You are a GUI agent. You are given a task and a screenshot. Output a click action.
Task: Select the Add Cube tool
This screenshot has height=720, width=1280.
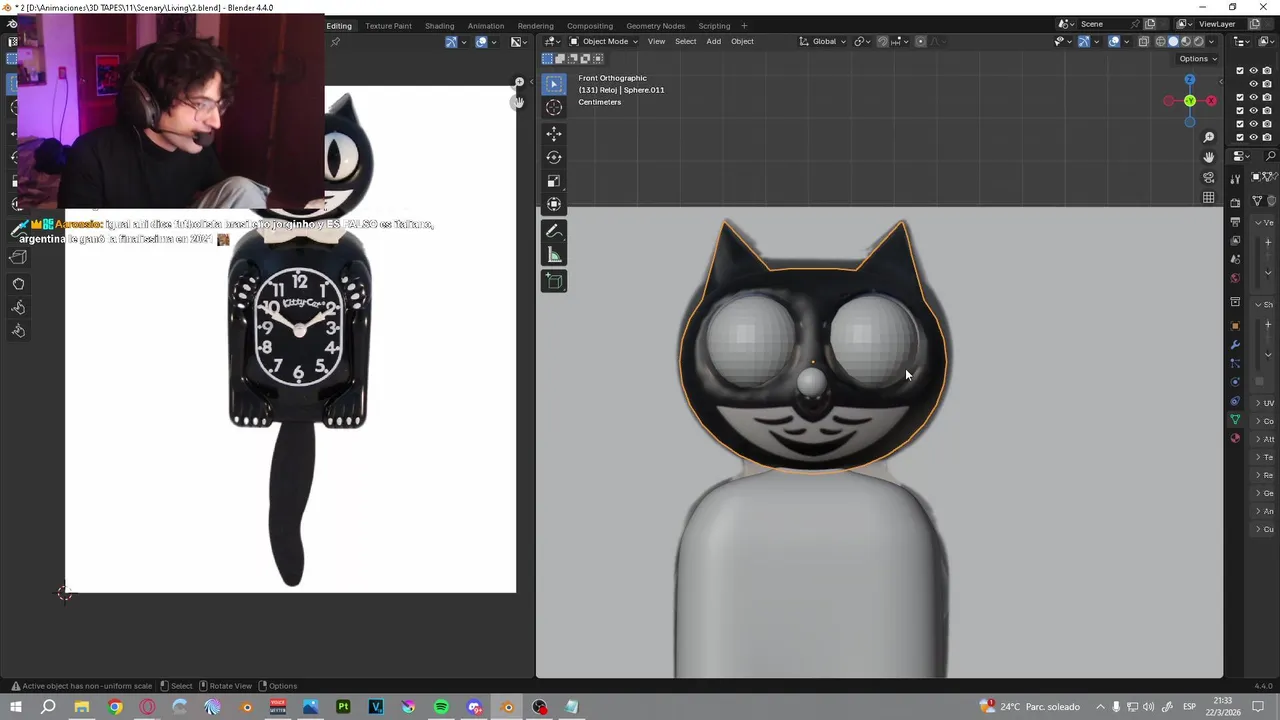(554, 281)
